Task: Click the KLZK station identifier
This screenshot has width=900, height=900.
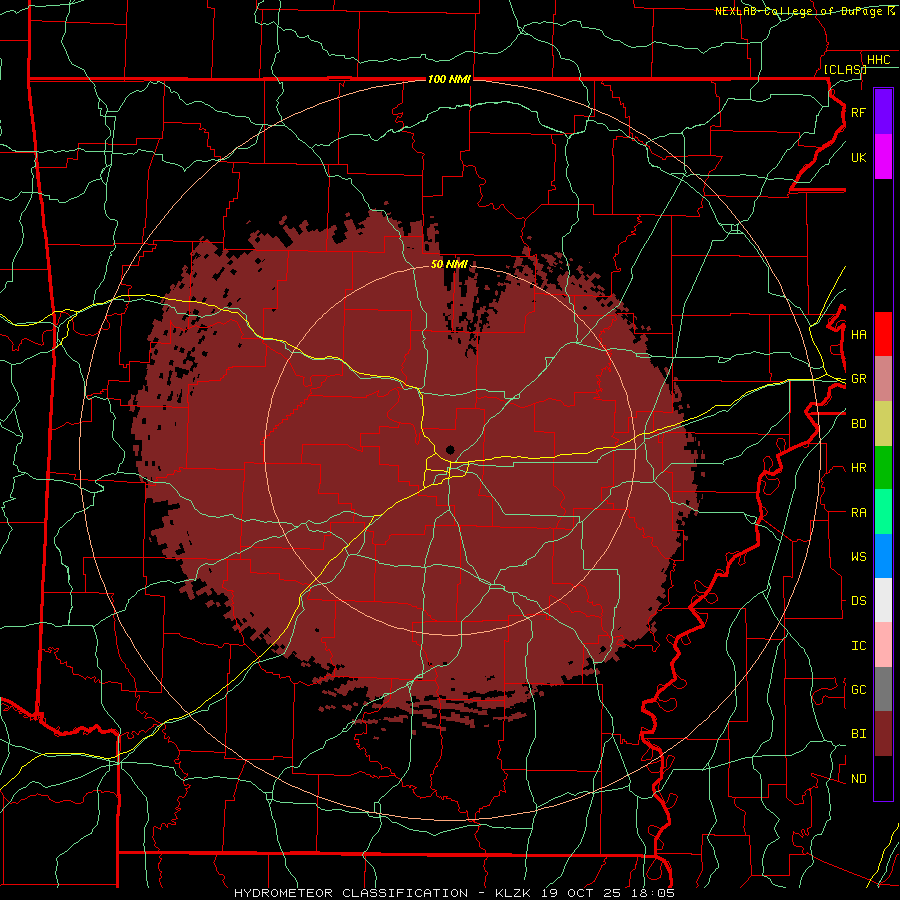Action: (513, 893)
